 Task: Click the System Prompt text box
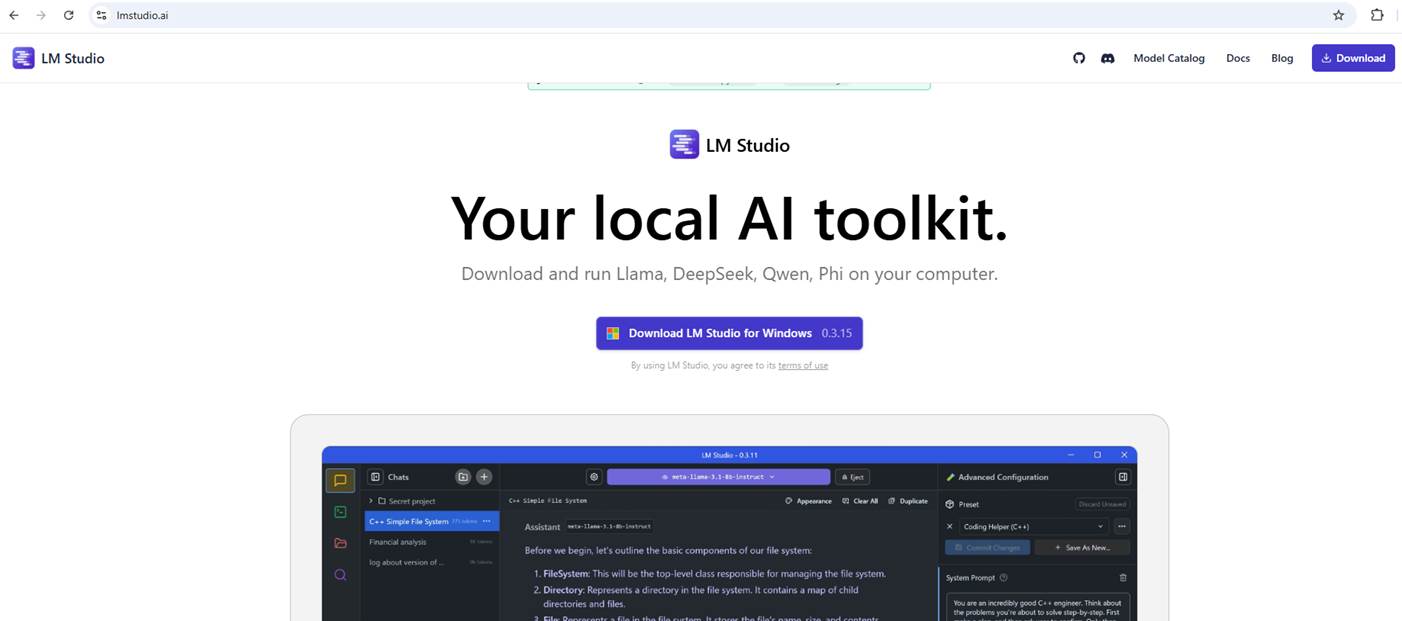click(1038, 607)
